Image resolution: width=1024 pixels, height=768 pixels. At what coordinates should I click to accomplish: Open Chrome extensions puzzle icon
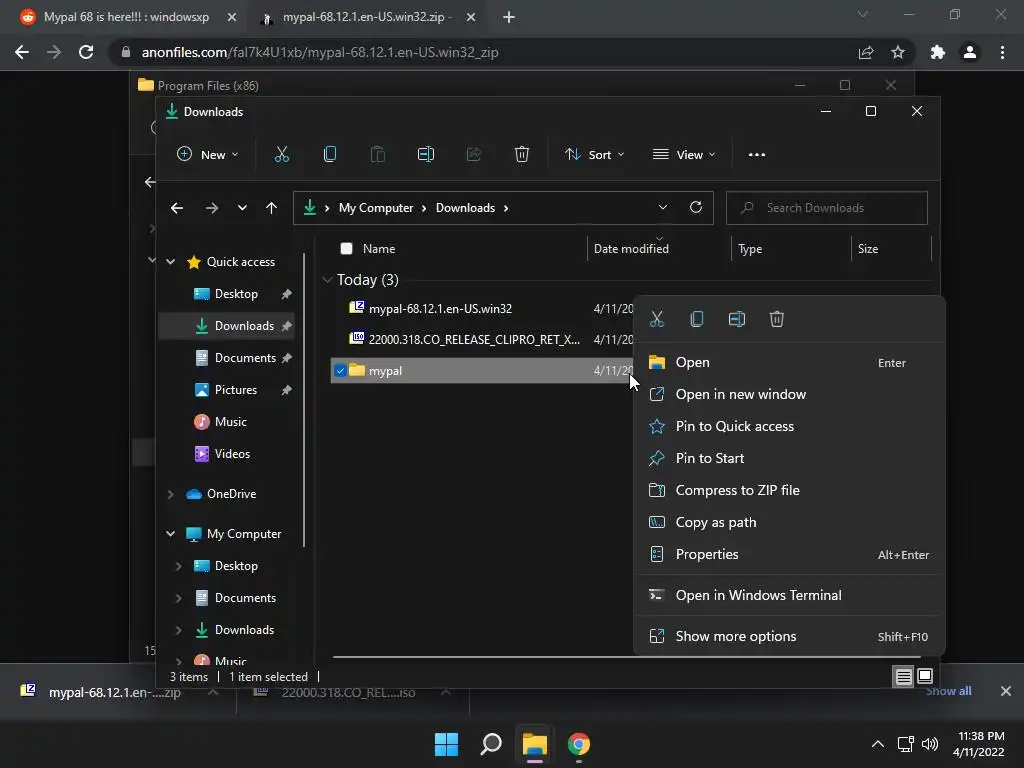point(938,52)
